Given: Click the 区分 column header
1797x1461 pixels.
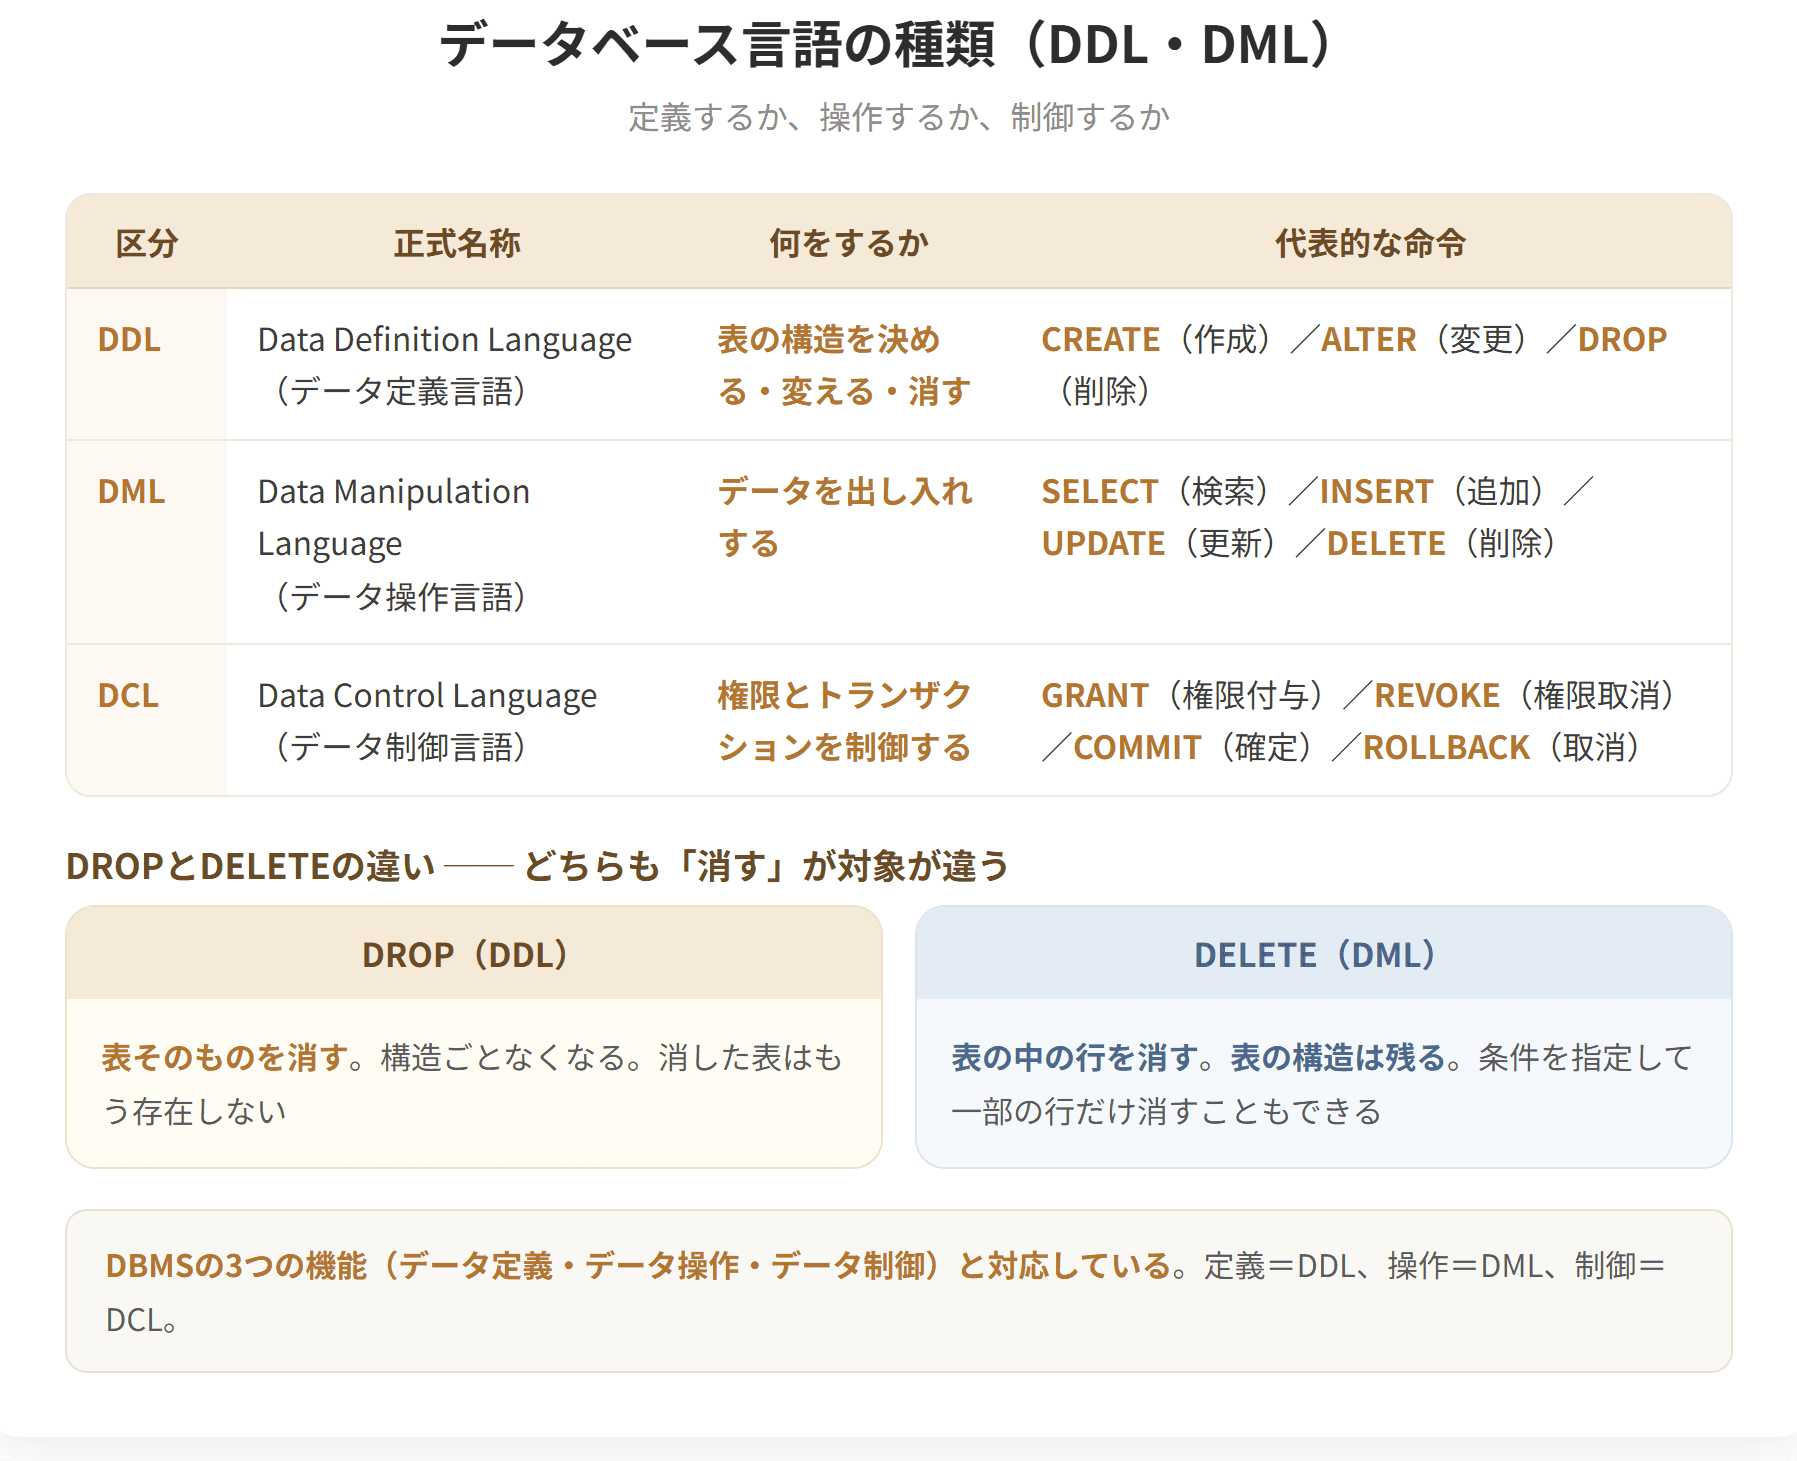Looking at the screenshot, I should coord(147,243).
